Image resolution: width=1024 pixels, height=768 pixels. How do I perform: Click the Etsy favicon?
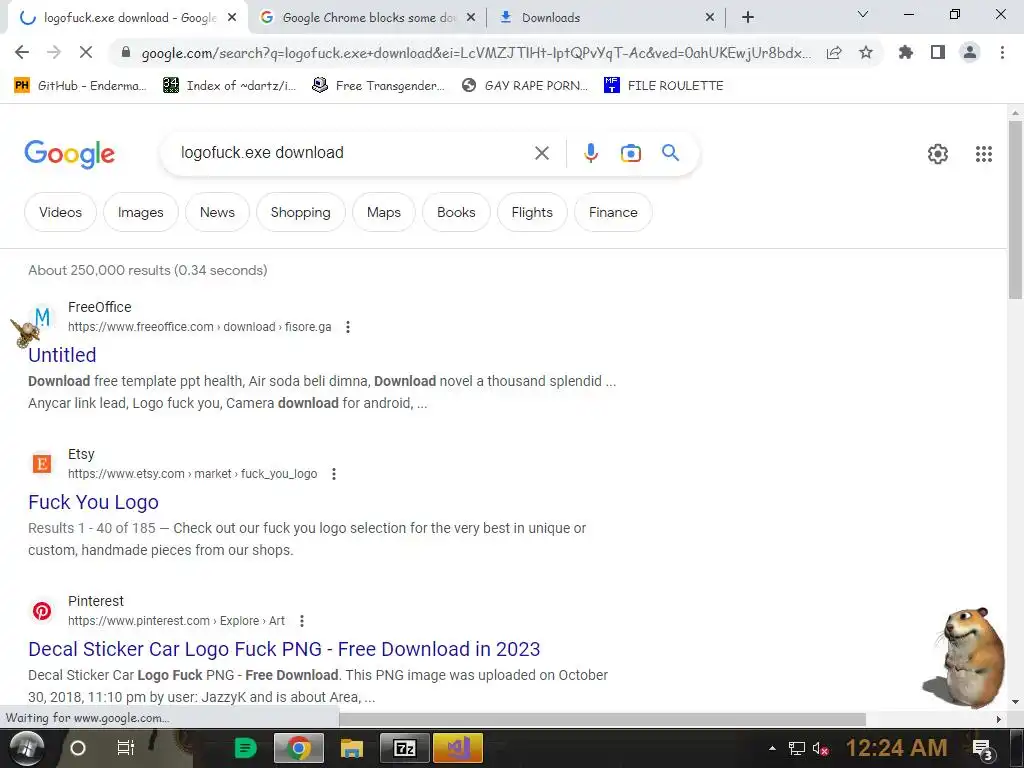pos(42,464)
